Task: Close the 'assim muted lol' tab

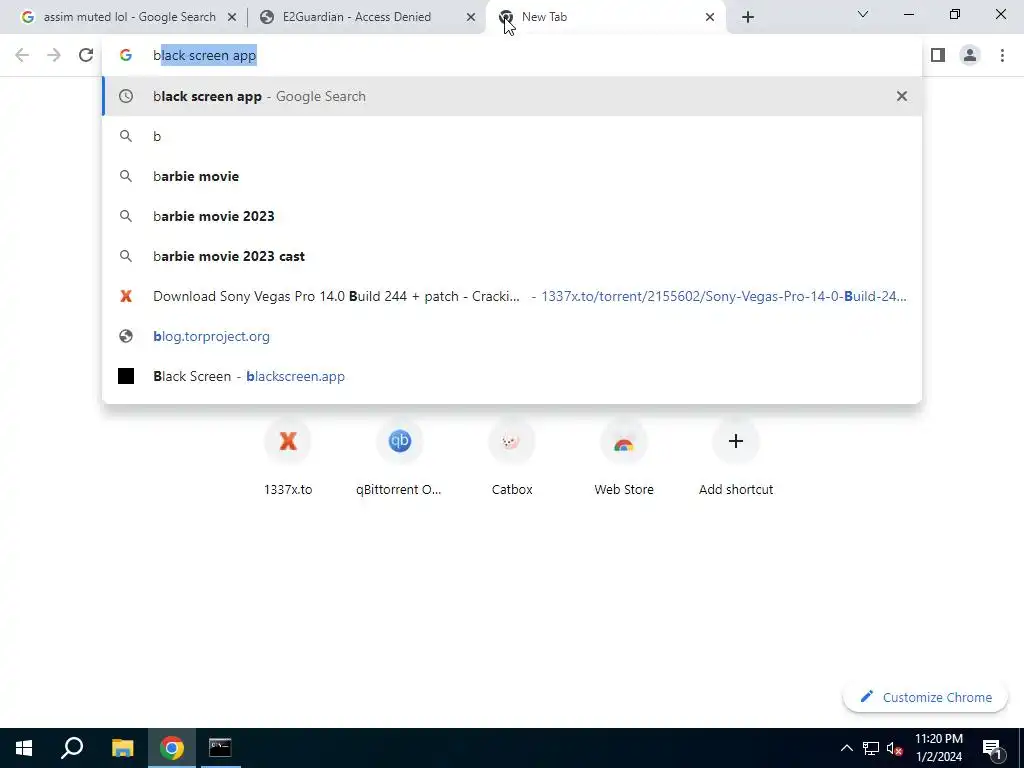Action: coord(232,17)
